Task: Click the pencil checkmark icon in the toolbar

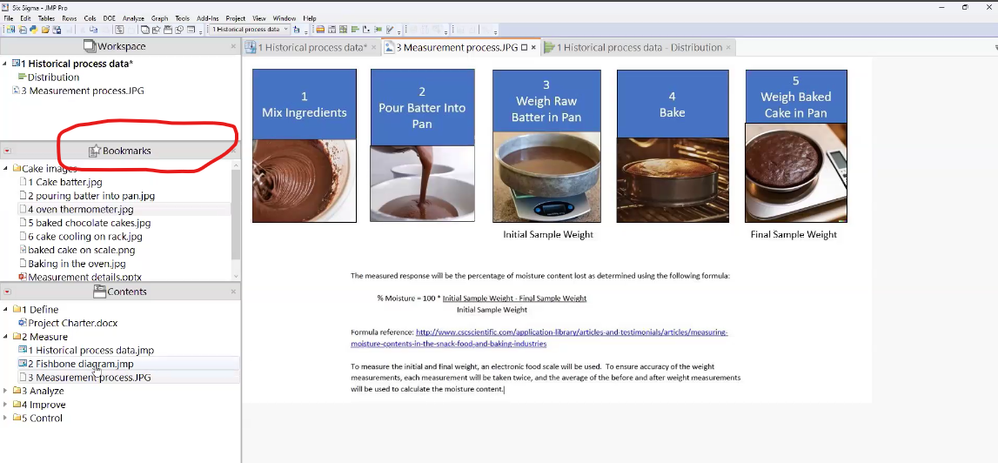Action: pyautogui.click(x=390, y=29)
